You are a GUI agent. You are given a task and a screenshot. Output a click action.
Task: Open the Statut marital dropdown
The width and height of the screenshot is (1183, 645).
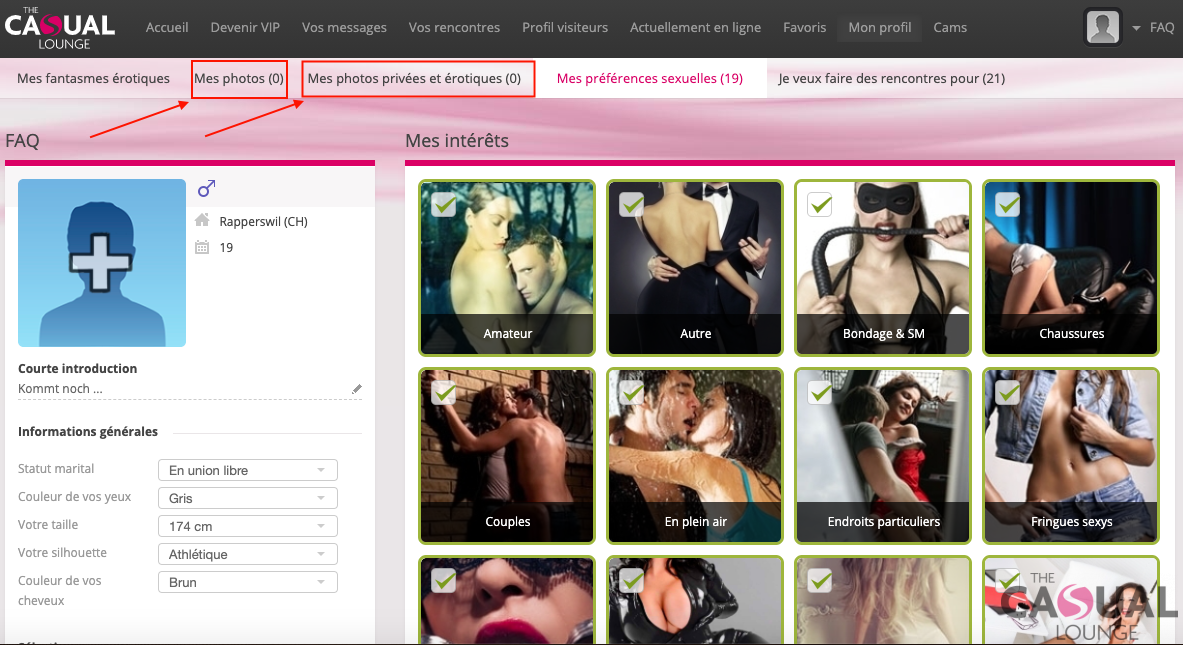(x=247, y=470)
